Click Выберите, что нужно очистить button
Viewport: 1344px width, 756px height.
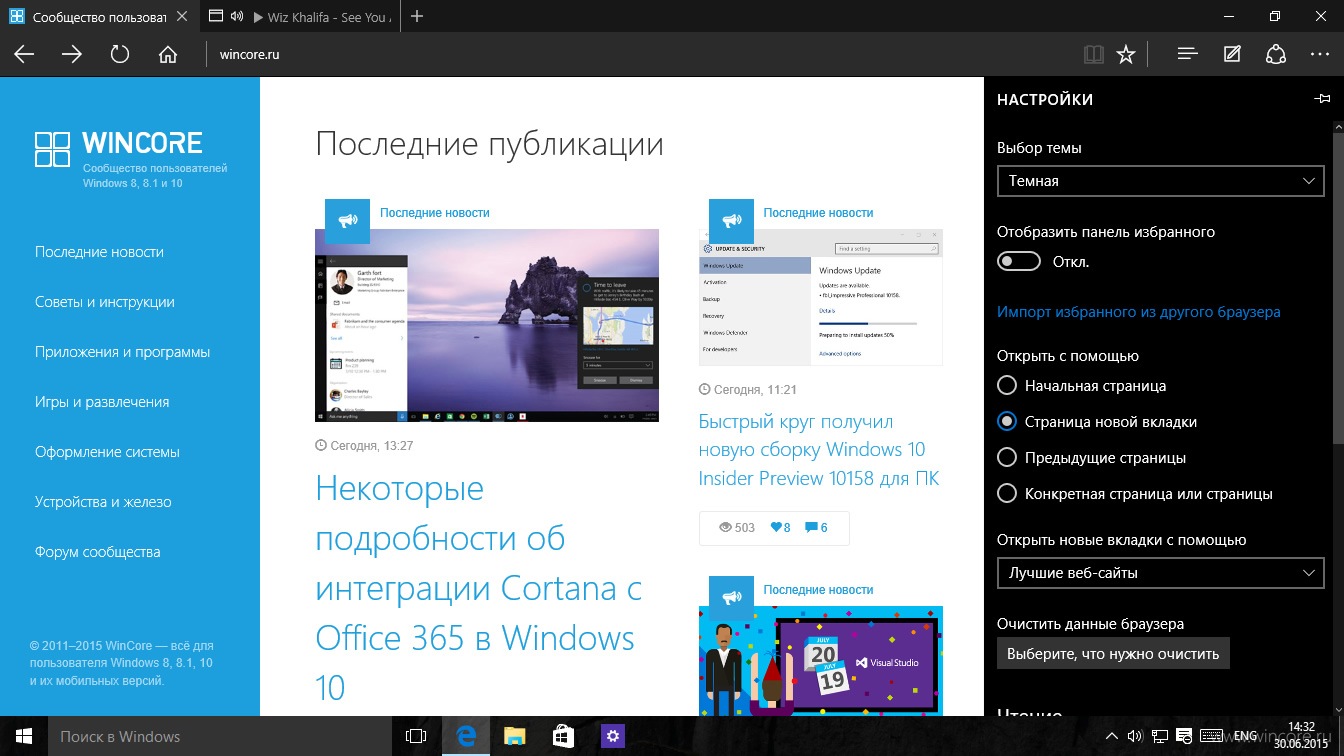[x=1113, y=654]
